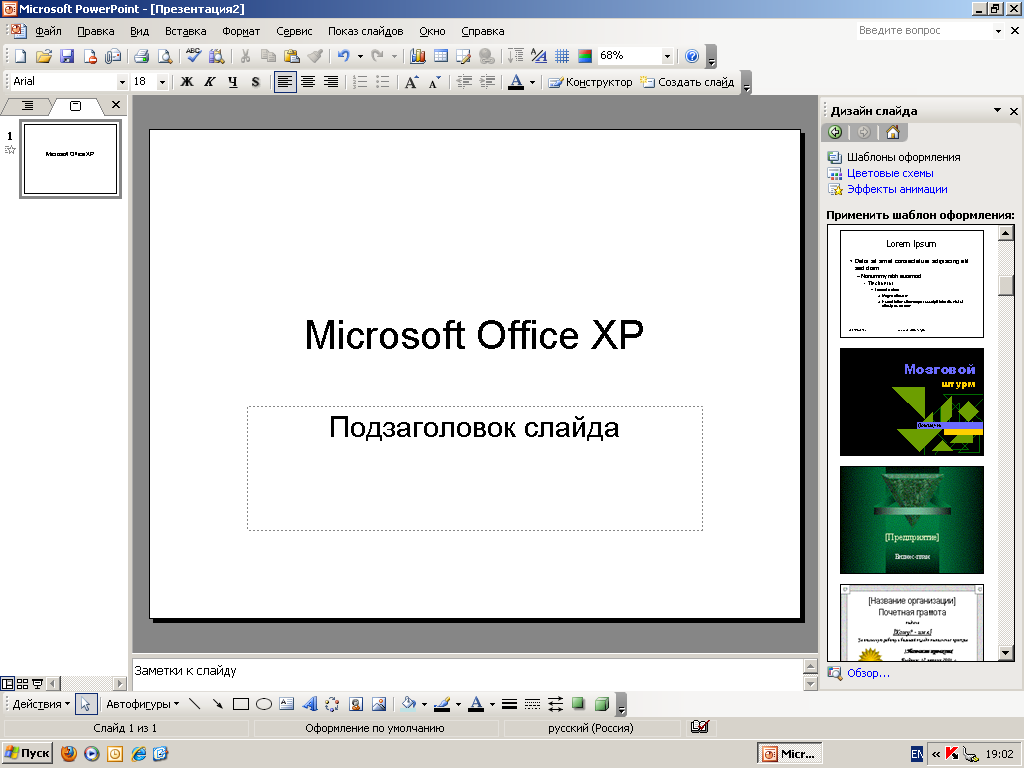Click the Cut scissors icon
Viewport: 1024px width, 768px height.
245,57
